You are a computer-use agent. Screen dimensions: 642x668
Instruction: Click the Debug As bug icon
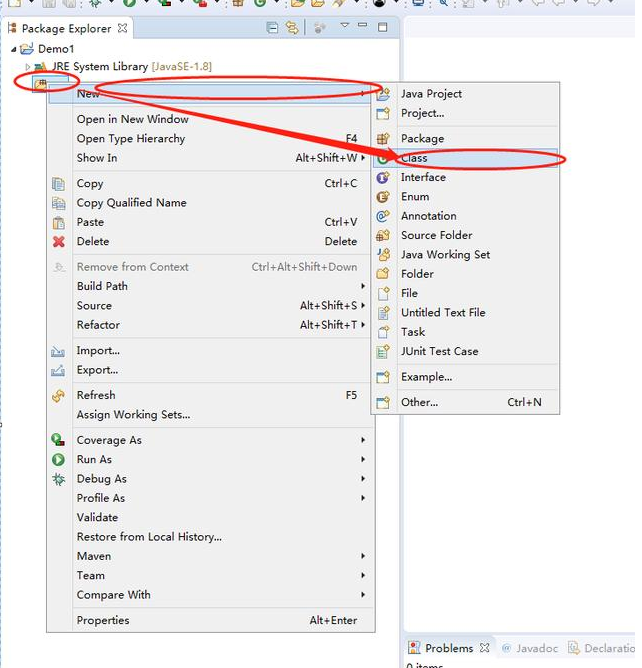(58, 479)
